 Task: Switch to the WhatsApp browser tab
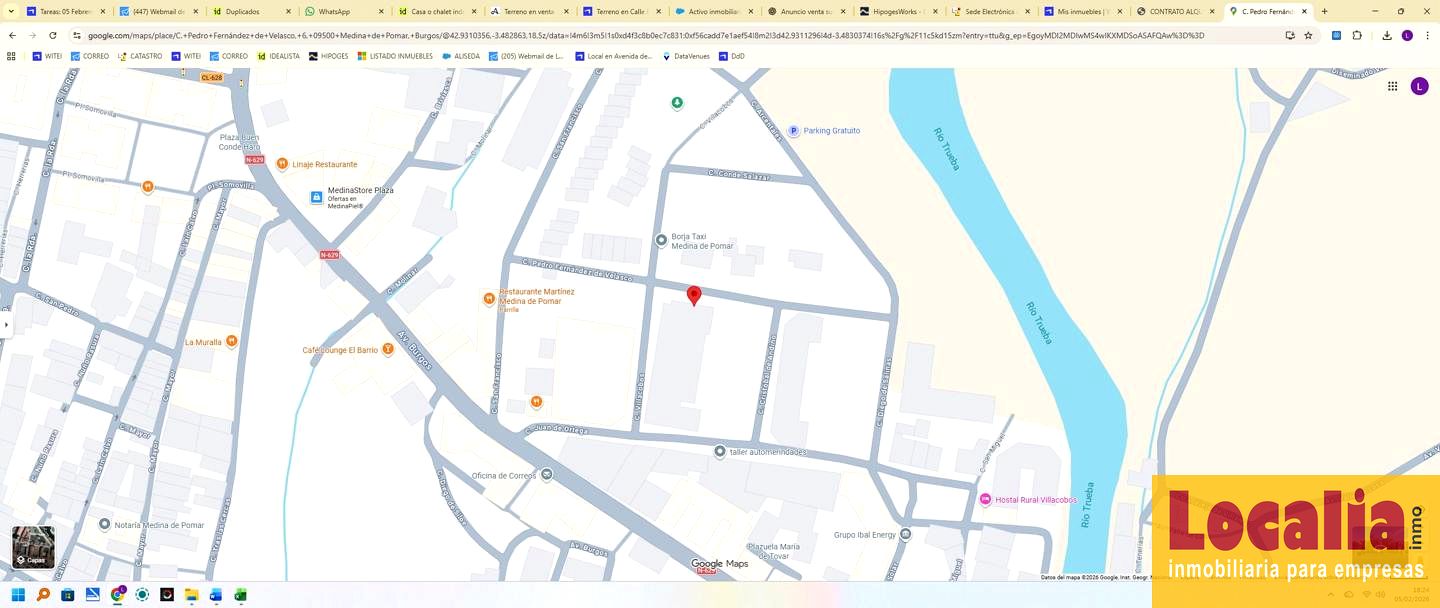pos(334,12)
